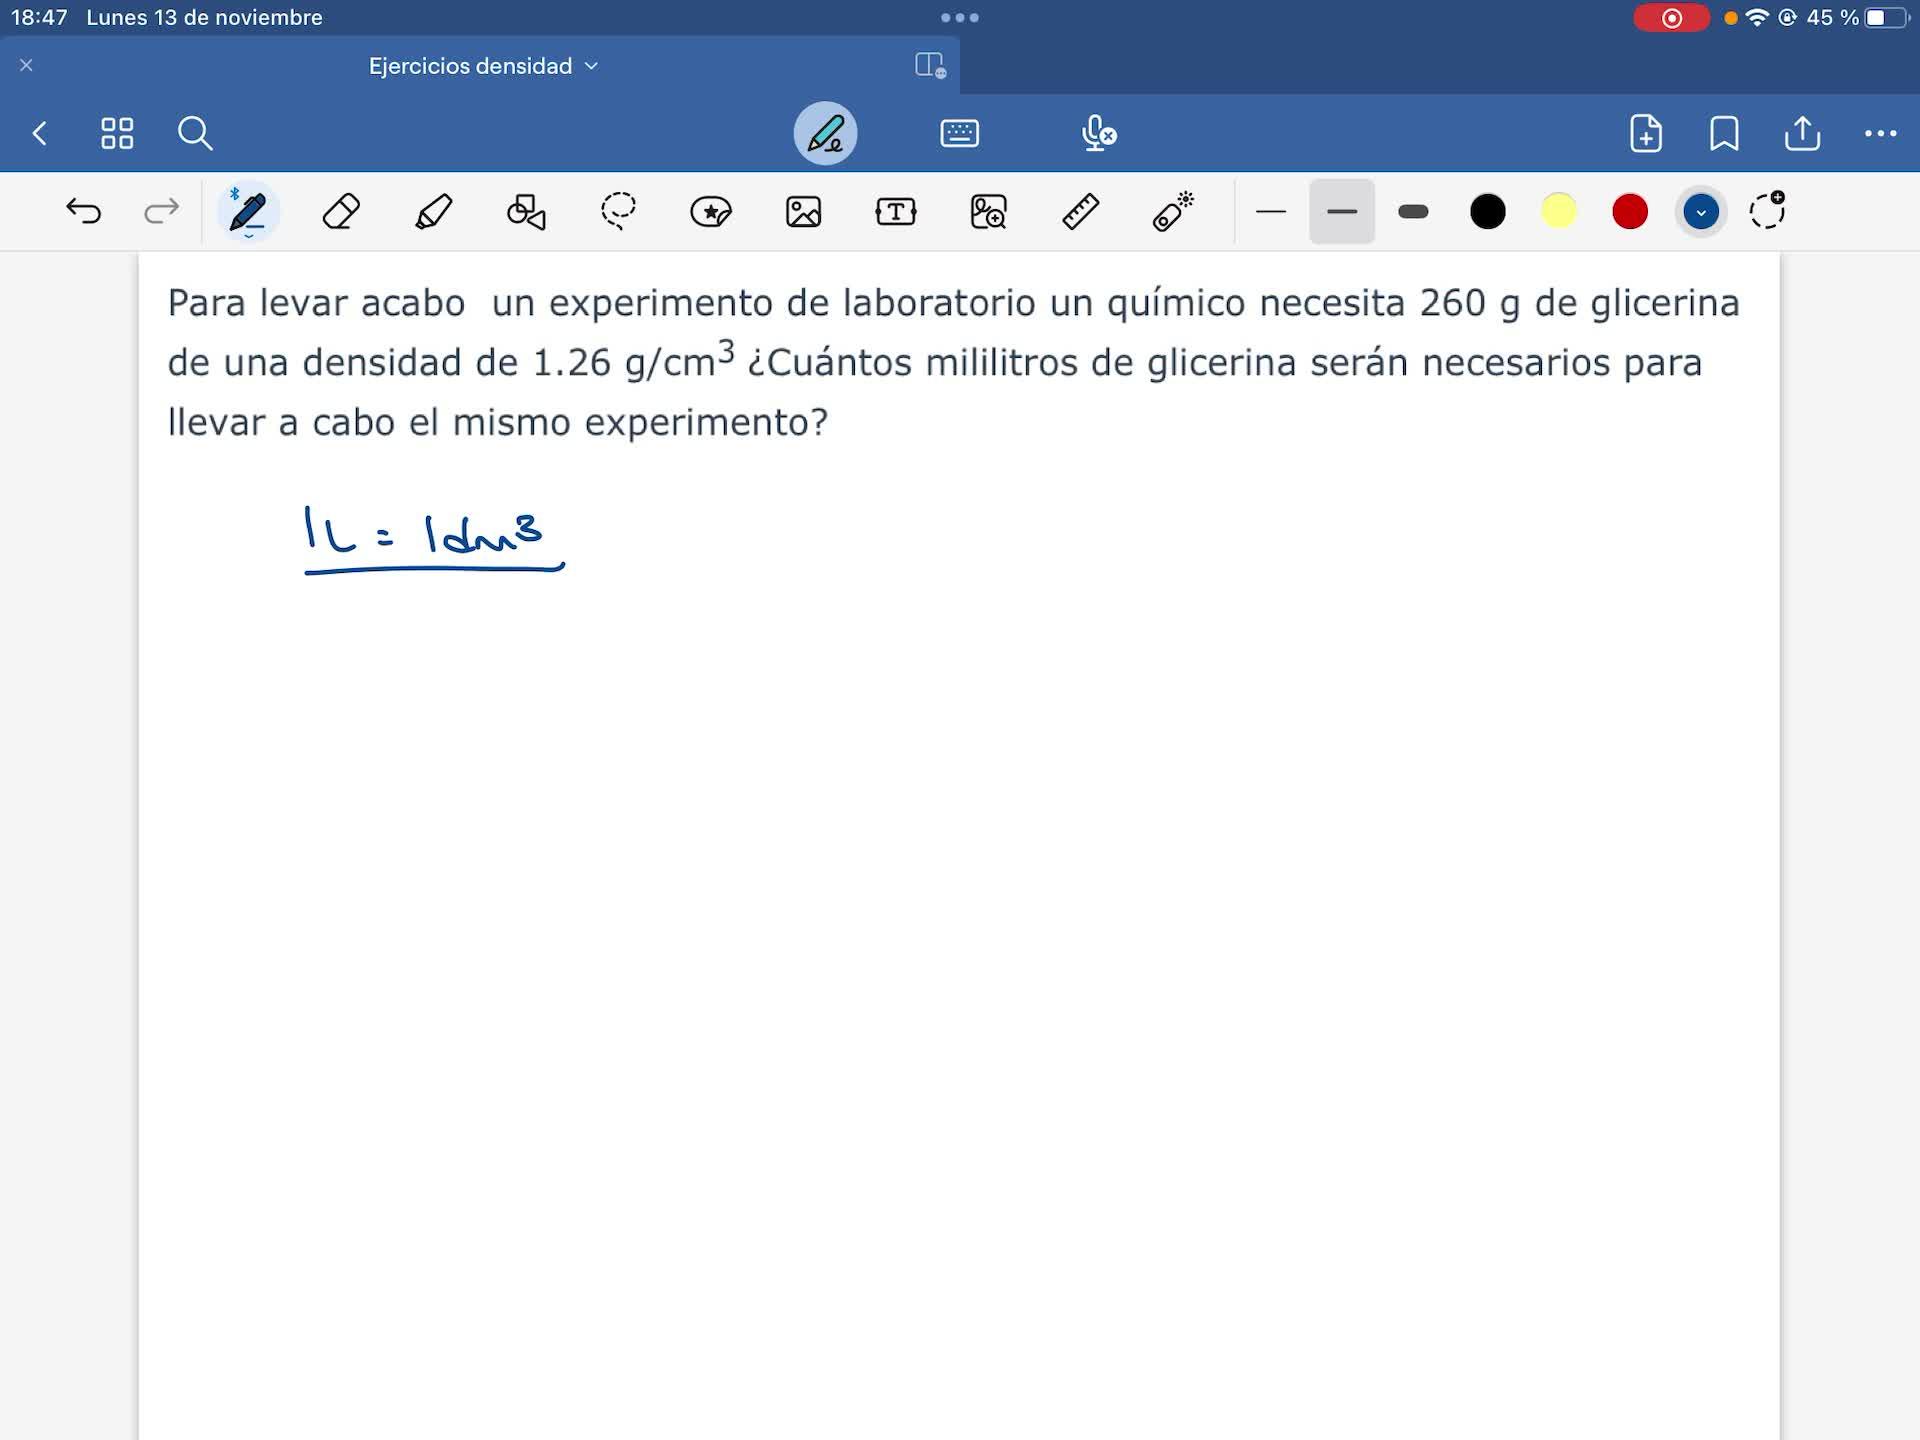Activate the Laser pointer tool
1920x1440 pixels.
[1173, 212]
